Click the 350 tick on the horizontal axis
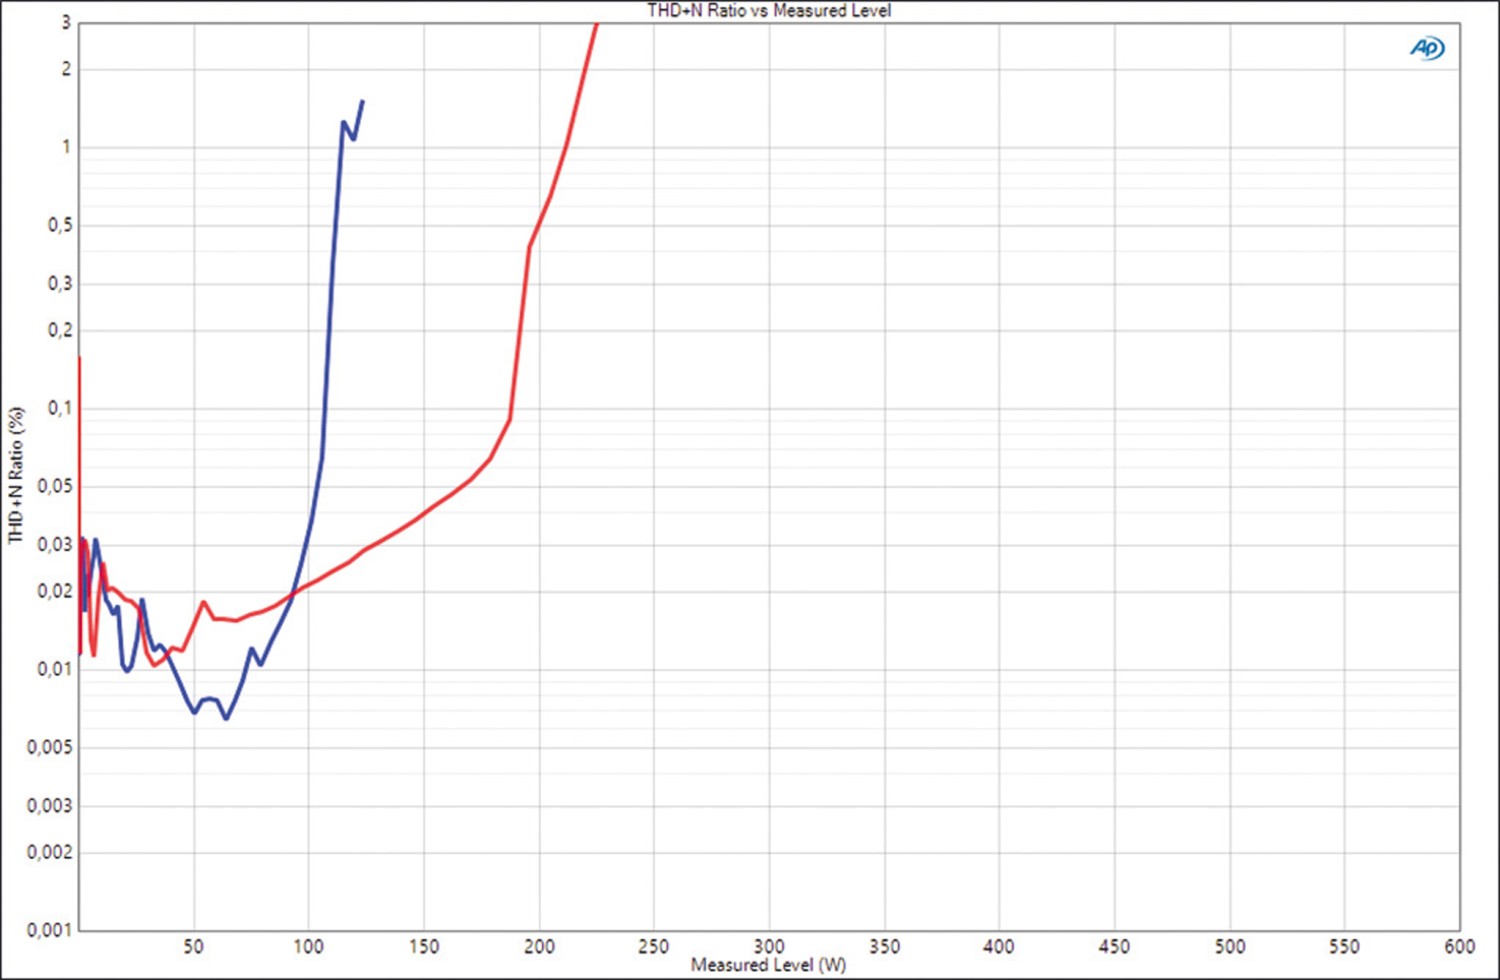 point(884,946)
